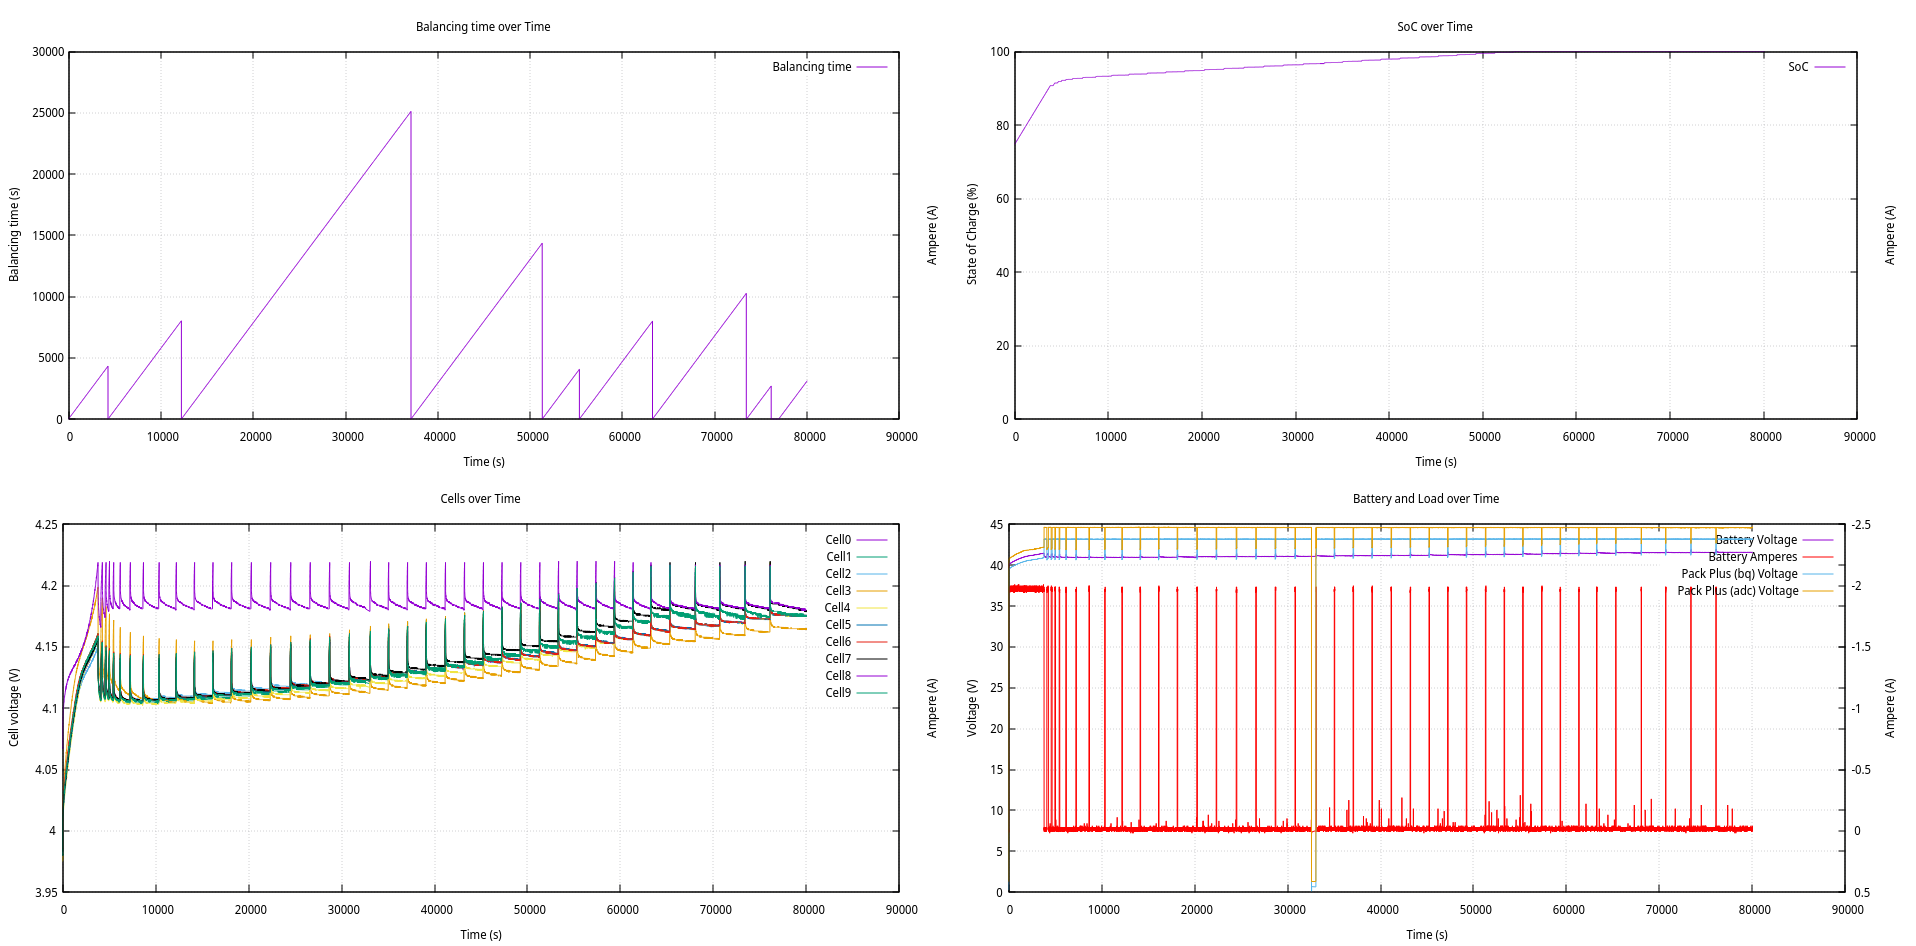
Task: Click the 100 tick on SoC y-axis
Action: 1000,52
